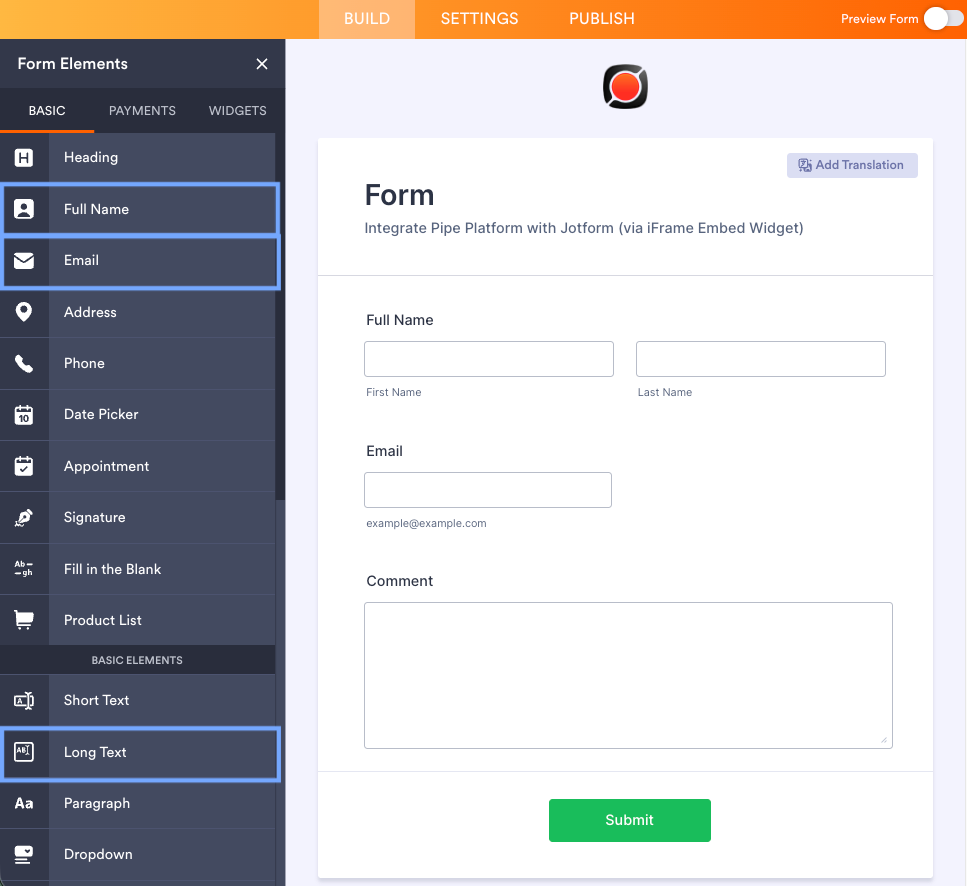Click the Form Elements panel scrollbar
This screenshot has height=886, width=967.
coord(280,316)
